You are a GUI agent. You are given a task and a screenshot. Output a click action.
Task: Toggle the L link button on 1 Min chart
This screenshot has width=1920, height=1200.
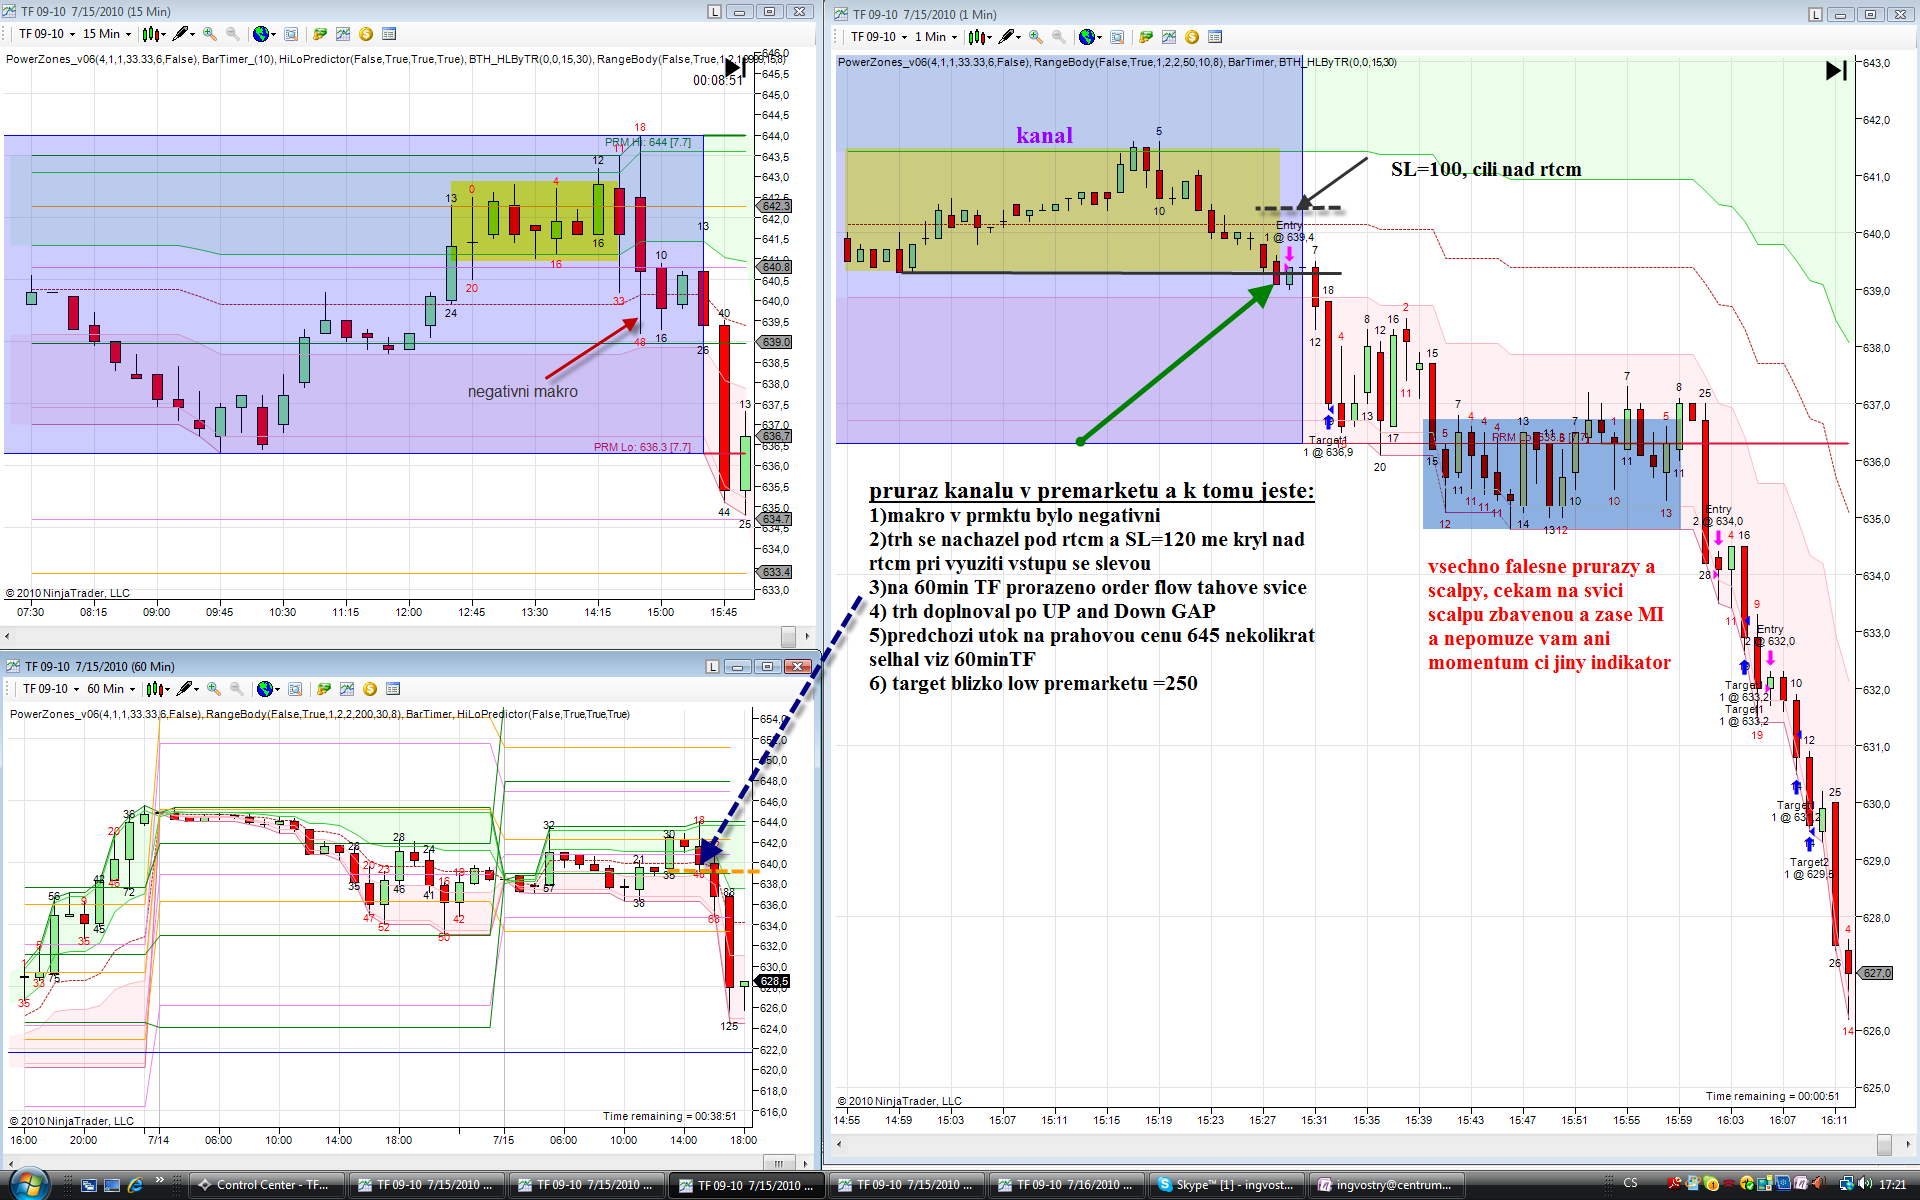(x=1815, y=14)
